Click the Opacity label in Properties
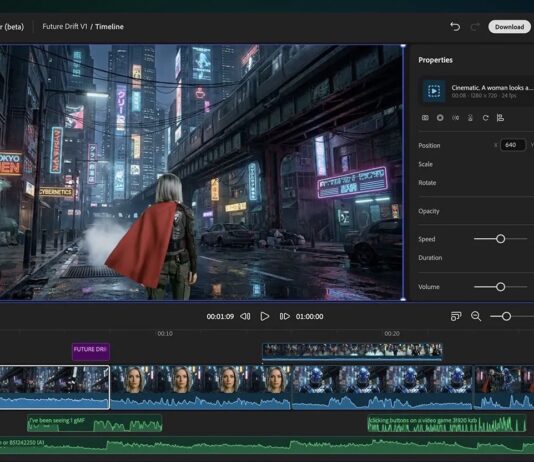The width and height of the screenshot is (534, 462). tap(429, 211)
